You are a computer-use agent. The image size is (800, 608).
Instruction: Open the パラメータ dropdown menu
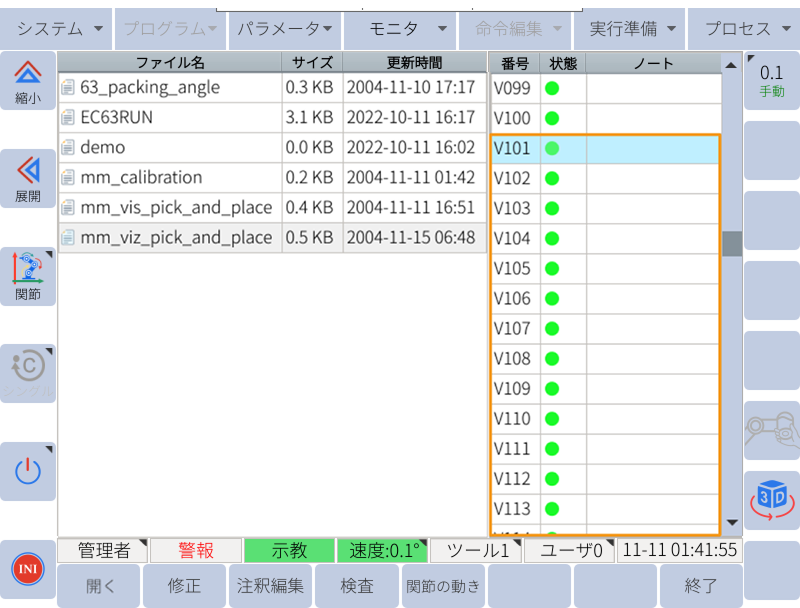[285, 29]
